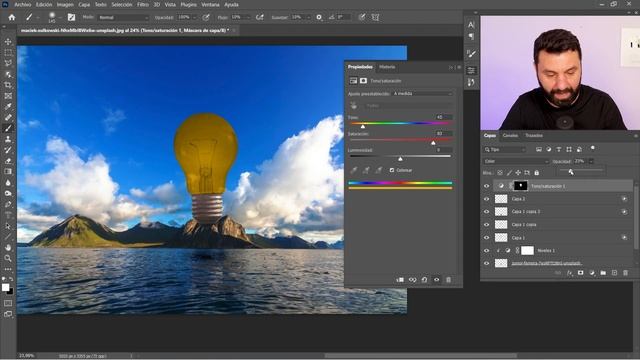Toggle Colorear checkbox

[x=392, y=170]
